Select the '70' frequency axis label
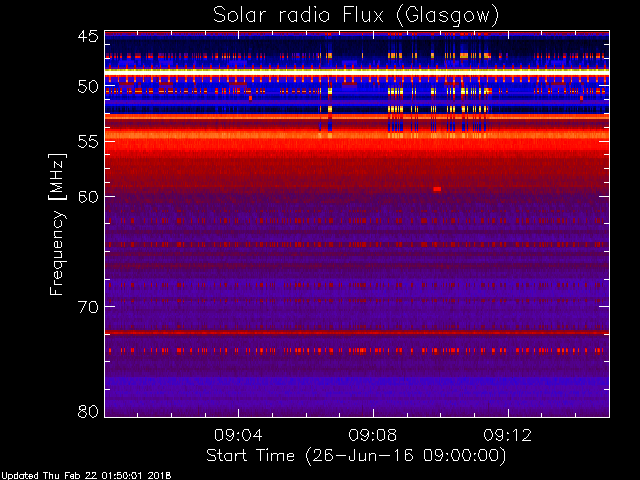 coord(88,307)
